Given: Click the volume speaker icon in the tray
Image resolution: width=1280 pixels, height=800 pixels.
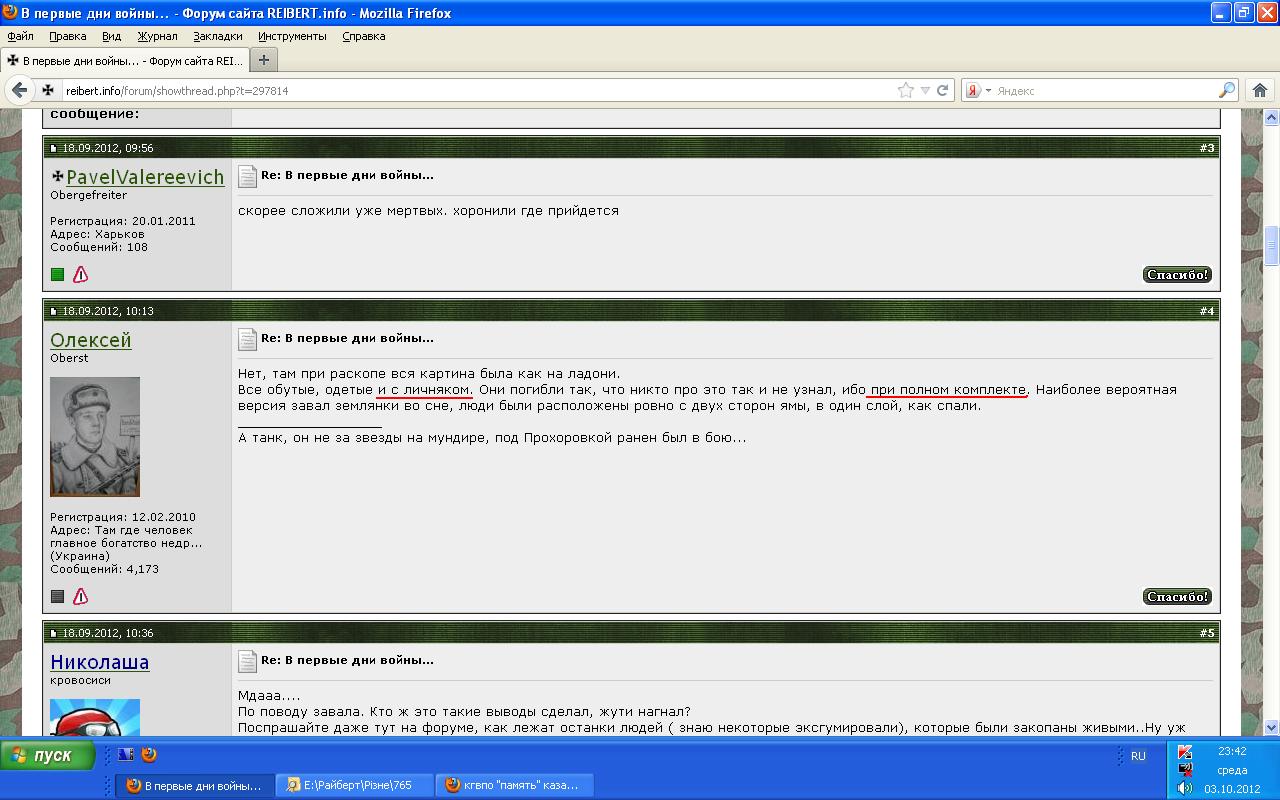Looking at the screenshot, I should (1185, 788).
